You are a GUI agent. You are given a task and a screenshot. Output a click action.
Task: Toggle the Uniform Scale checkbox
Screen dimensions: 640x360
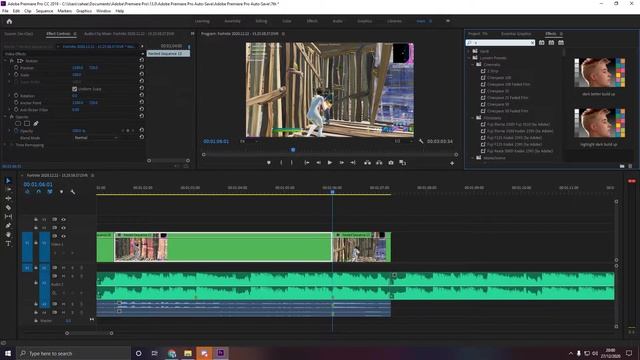[75, 89]
